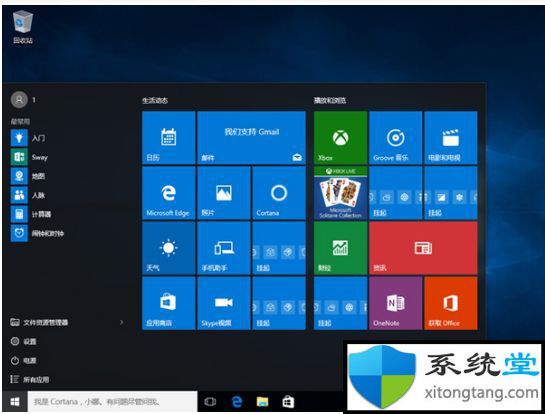Open the Xbox tile
Screen dimensions: 545x414
click(x=340, y=138)
